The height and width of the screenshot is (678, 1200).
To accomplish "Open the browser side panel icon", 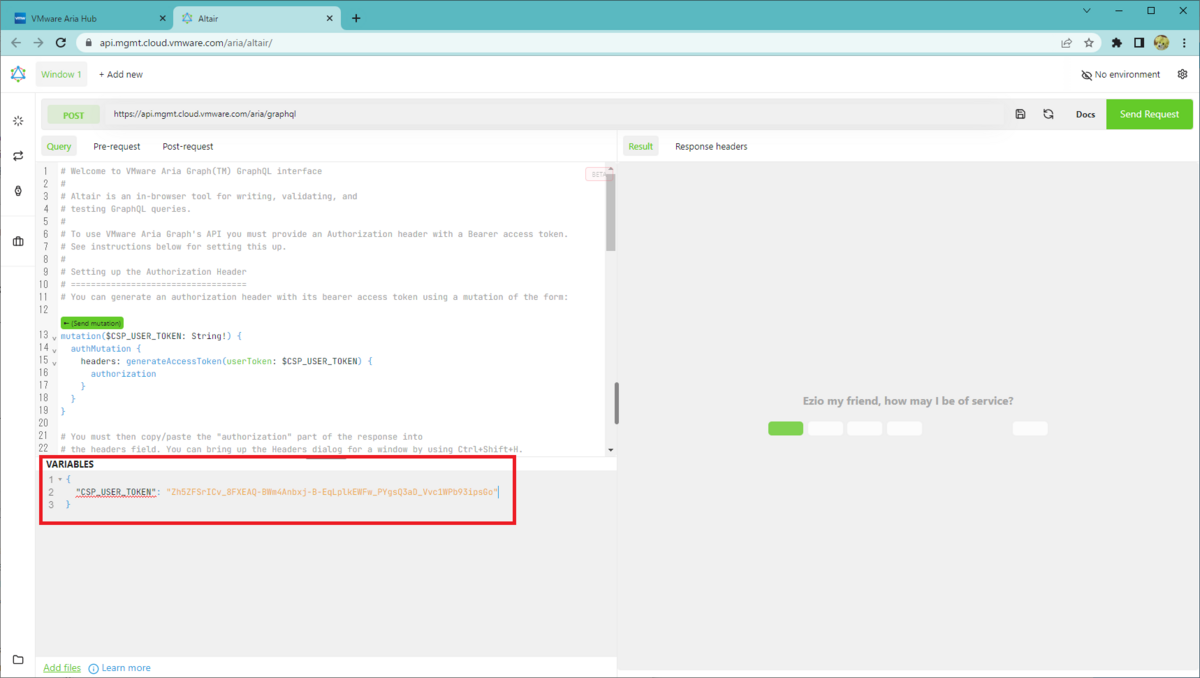I will click(1139, 43).
